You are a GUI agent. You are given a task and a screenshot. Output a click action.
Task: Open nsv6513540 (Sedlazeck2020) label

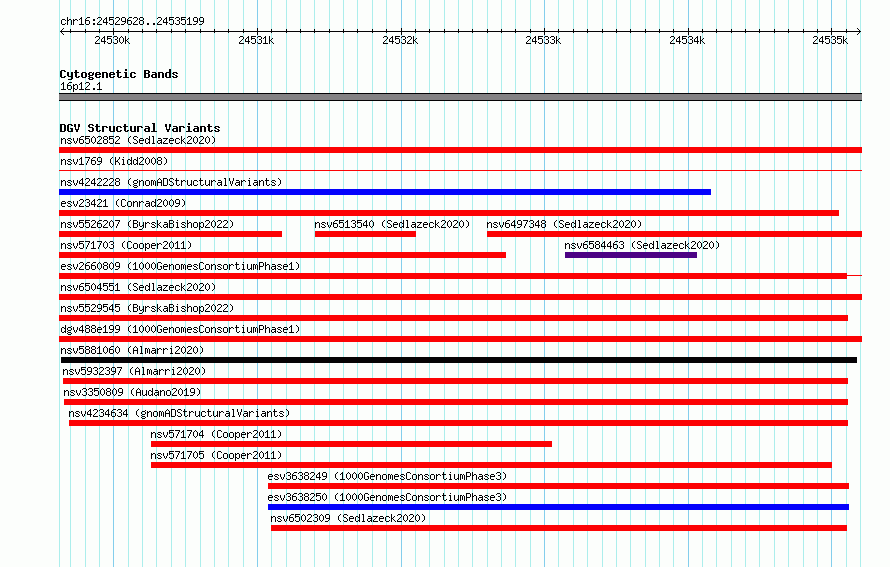pos(392,224)
